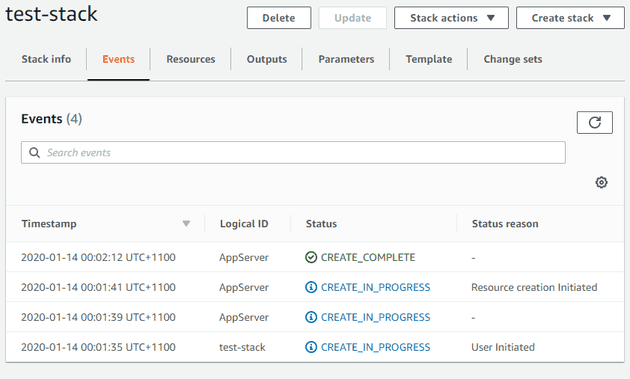
Task: Click info icon on 00:01:39 AppServer row
Action: point(311,317)
